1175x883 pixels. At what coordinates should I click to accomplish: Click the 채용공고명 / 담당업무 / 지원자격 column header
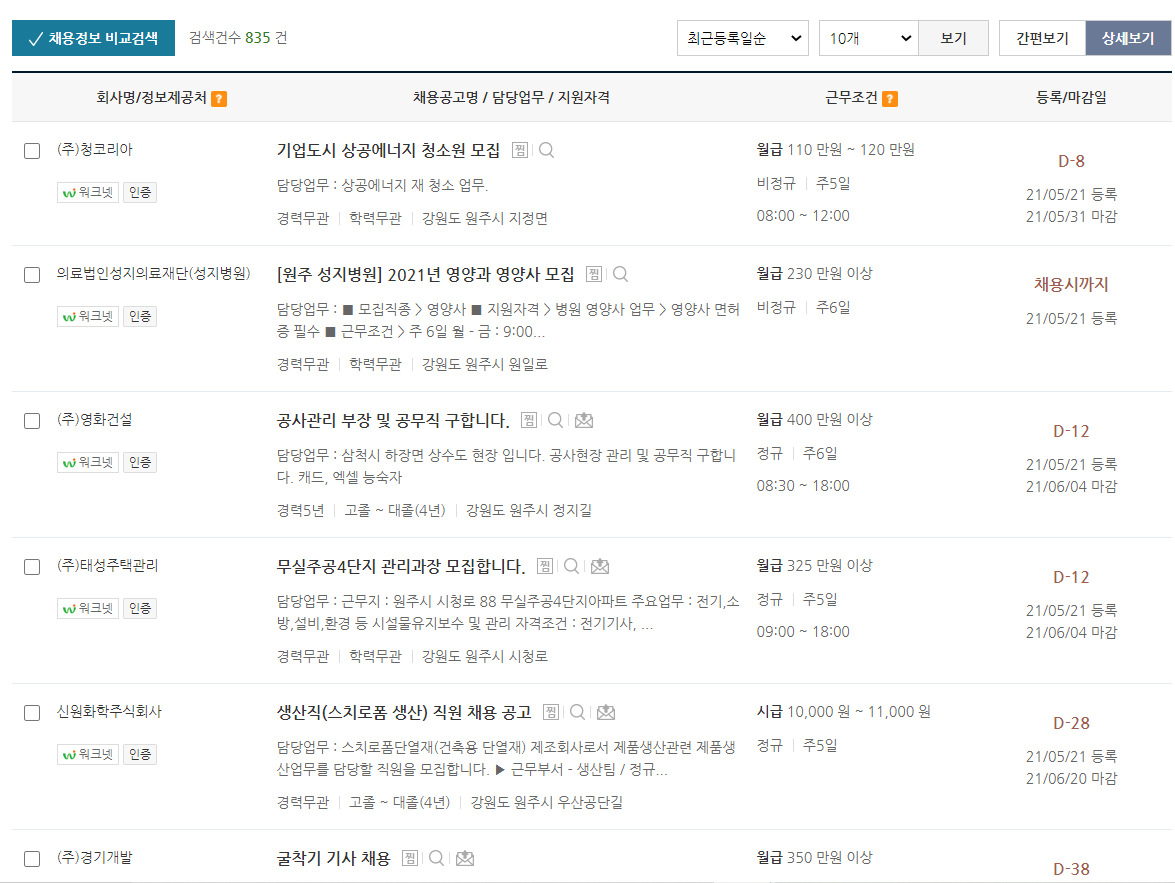click(511, 97)
